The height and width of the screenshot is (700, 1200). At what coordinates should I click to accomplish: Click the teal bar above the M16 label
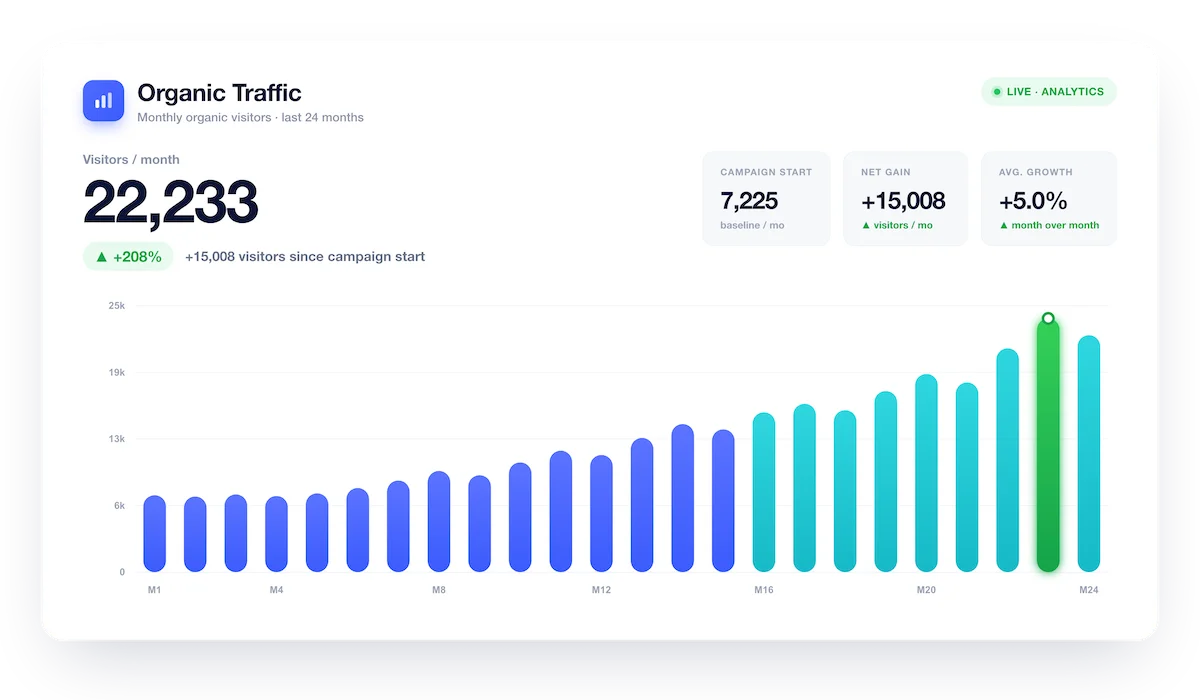click(x=764, y=492)
